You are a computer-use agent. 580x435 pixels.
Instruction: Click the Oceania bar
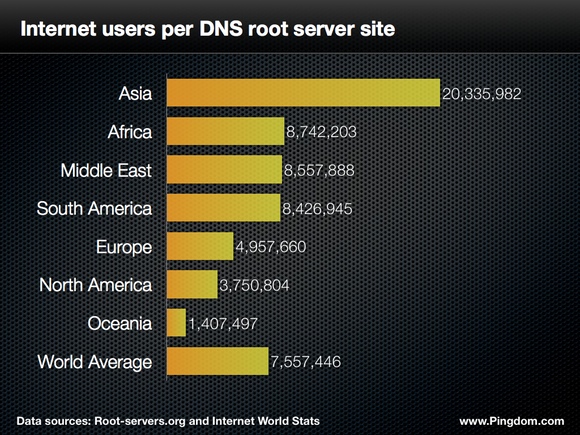tap(176, 323)
